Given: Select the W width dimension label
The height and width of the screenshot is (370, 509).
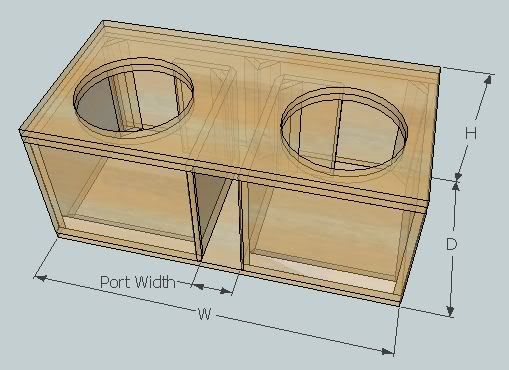Looking at the screenshot, I should (x=204, y=314).
